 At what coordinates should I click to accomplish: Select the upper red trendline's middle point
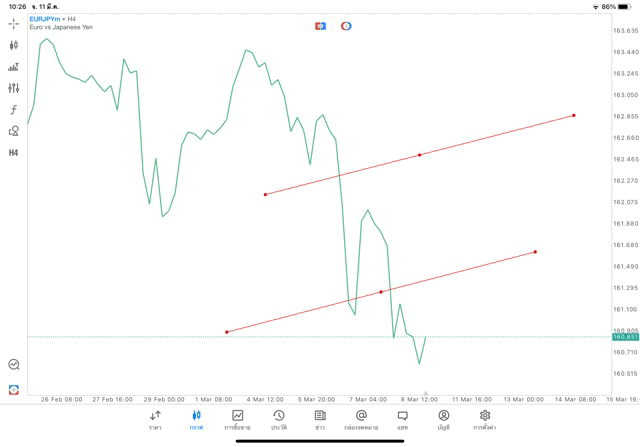tap(419, 155)
